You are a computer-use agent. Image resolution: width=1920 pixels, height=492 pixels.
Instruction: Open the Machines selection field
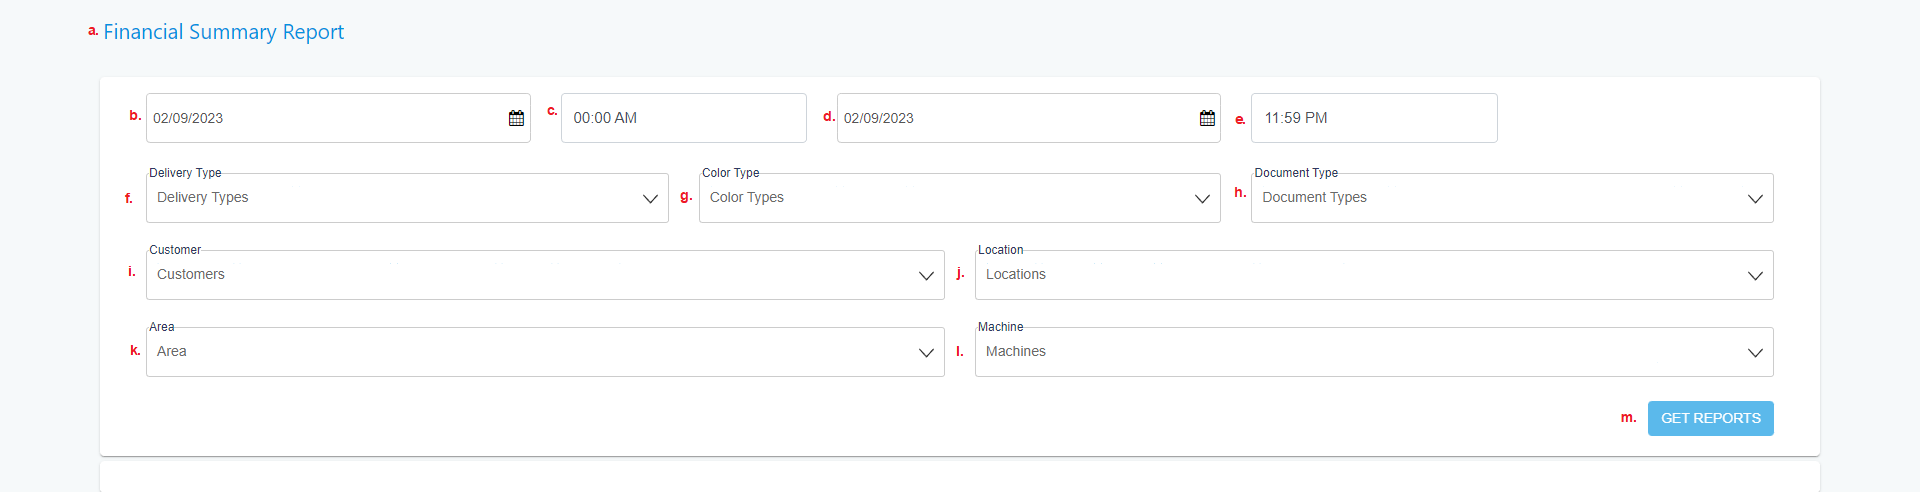point(1374,352)
